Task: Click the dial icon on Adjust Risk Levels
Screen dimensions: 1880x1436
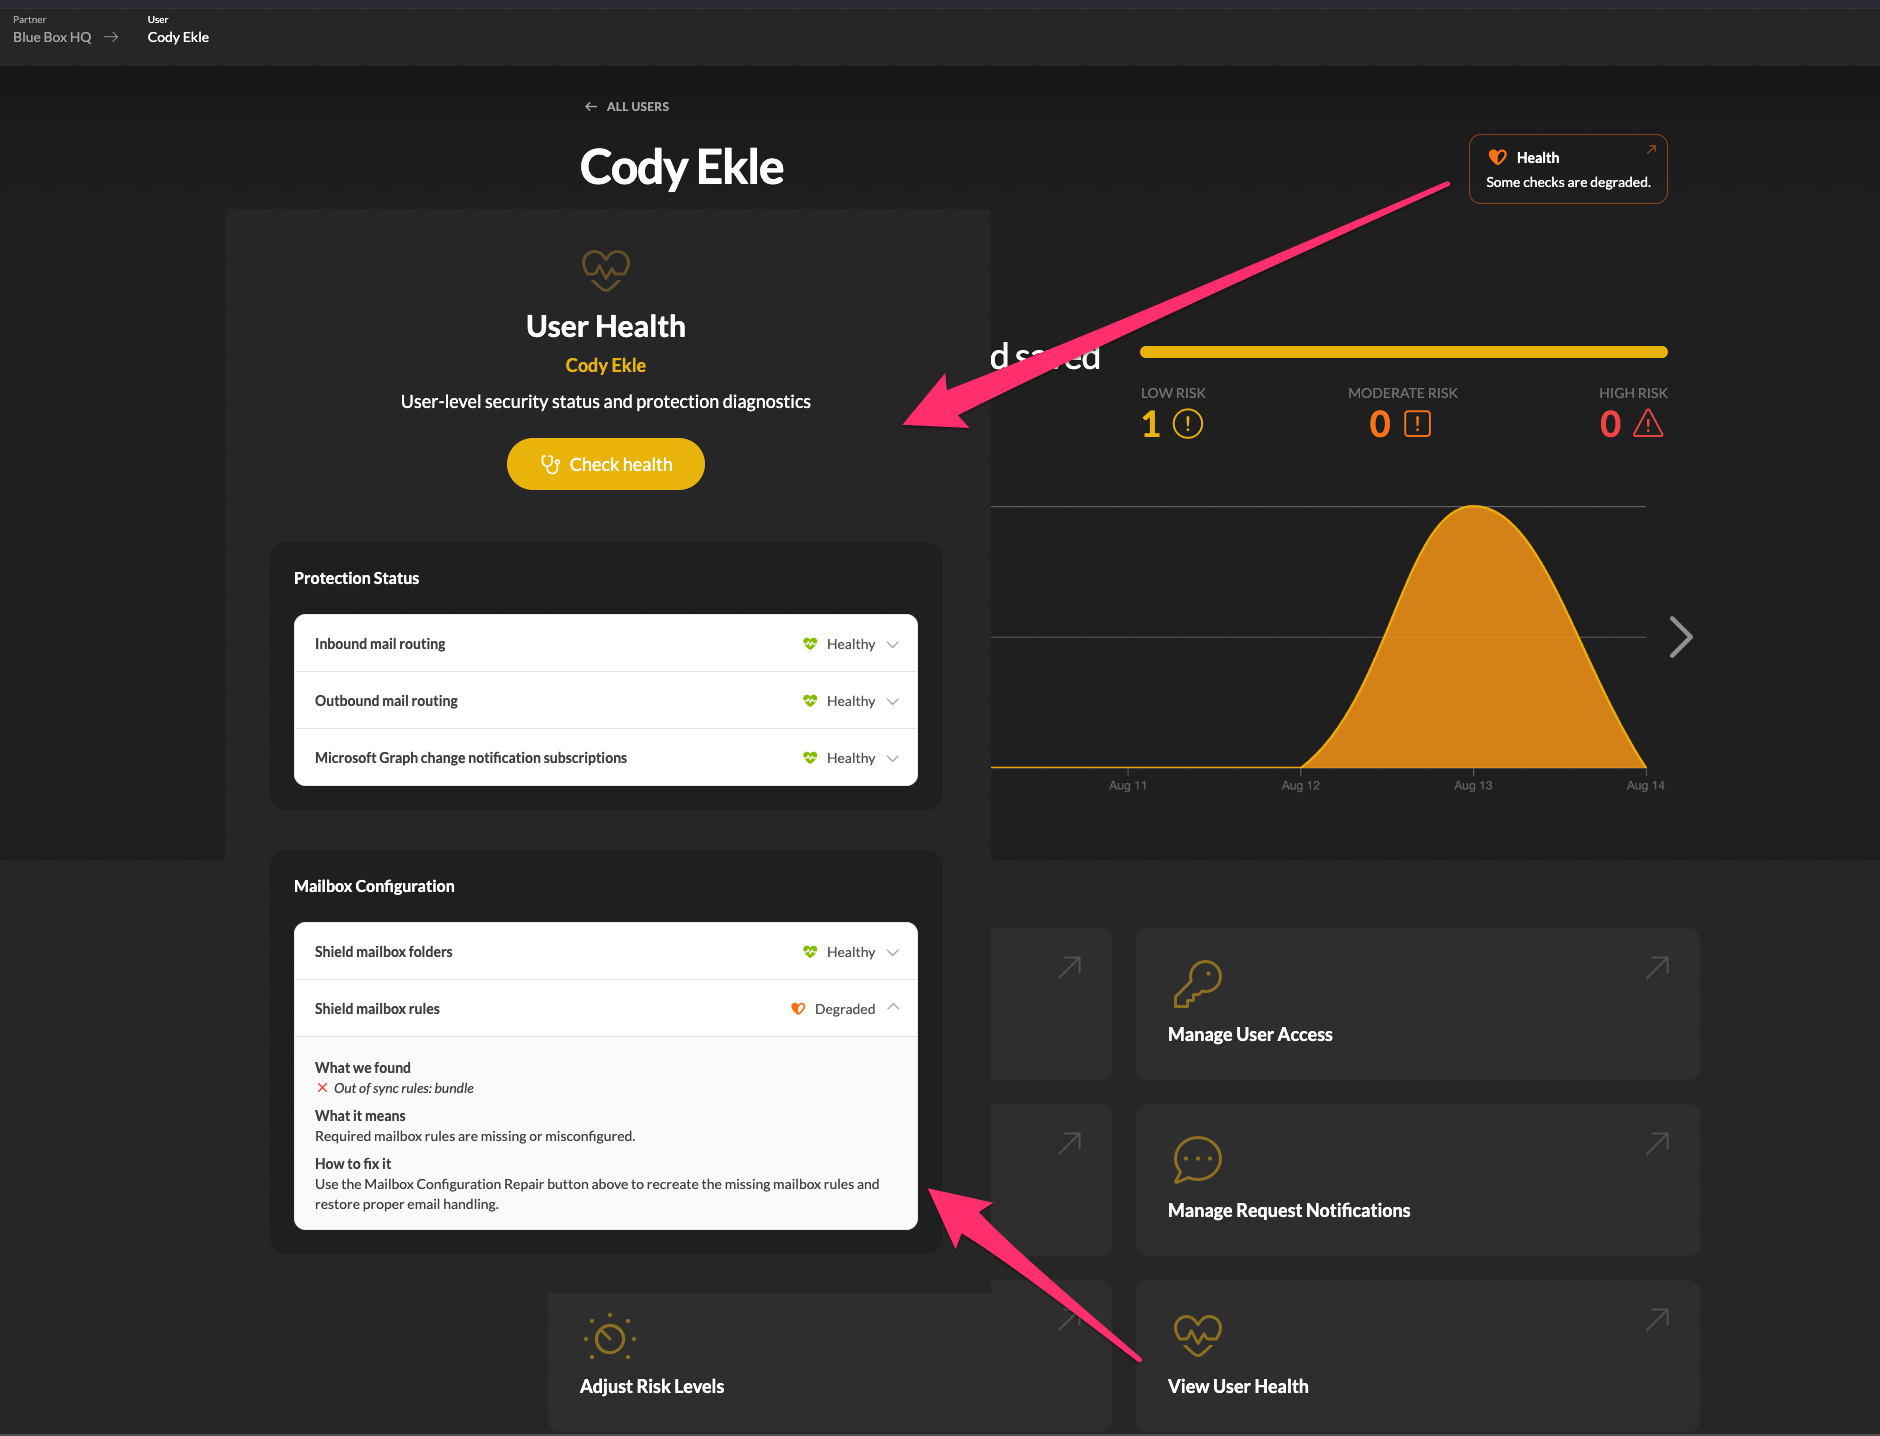Action: tap(610, 1337)
